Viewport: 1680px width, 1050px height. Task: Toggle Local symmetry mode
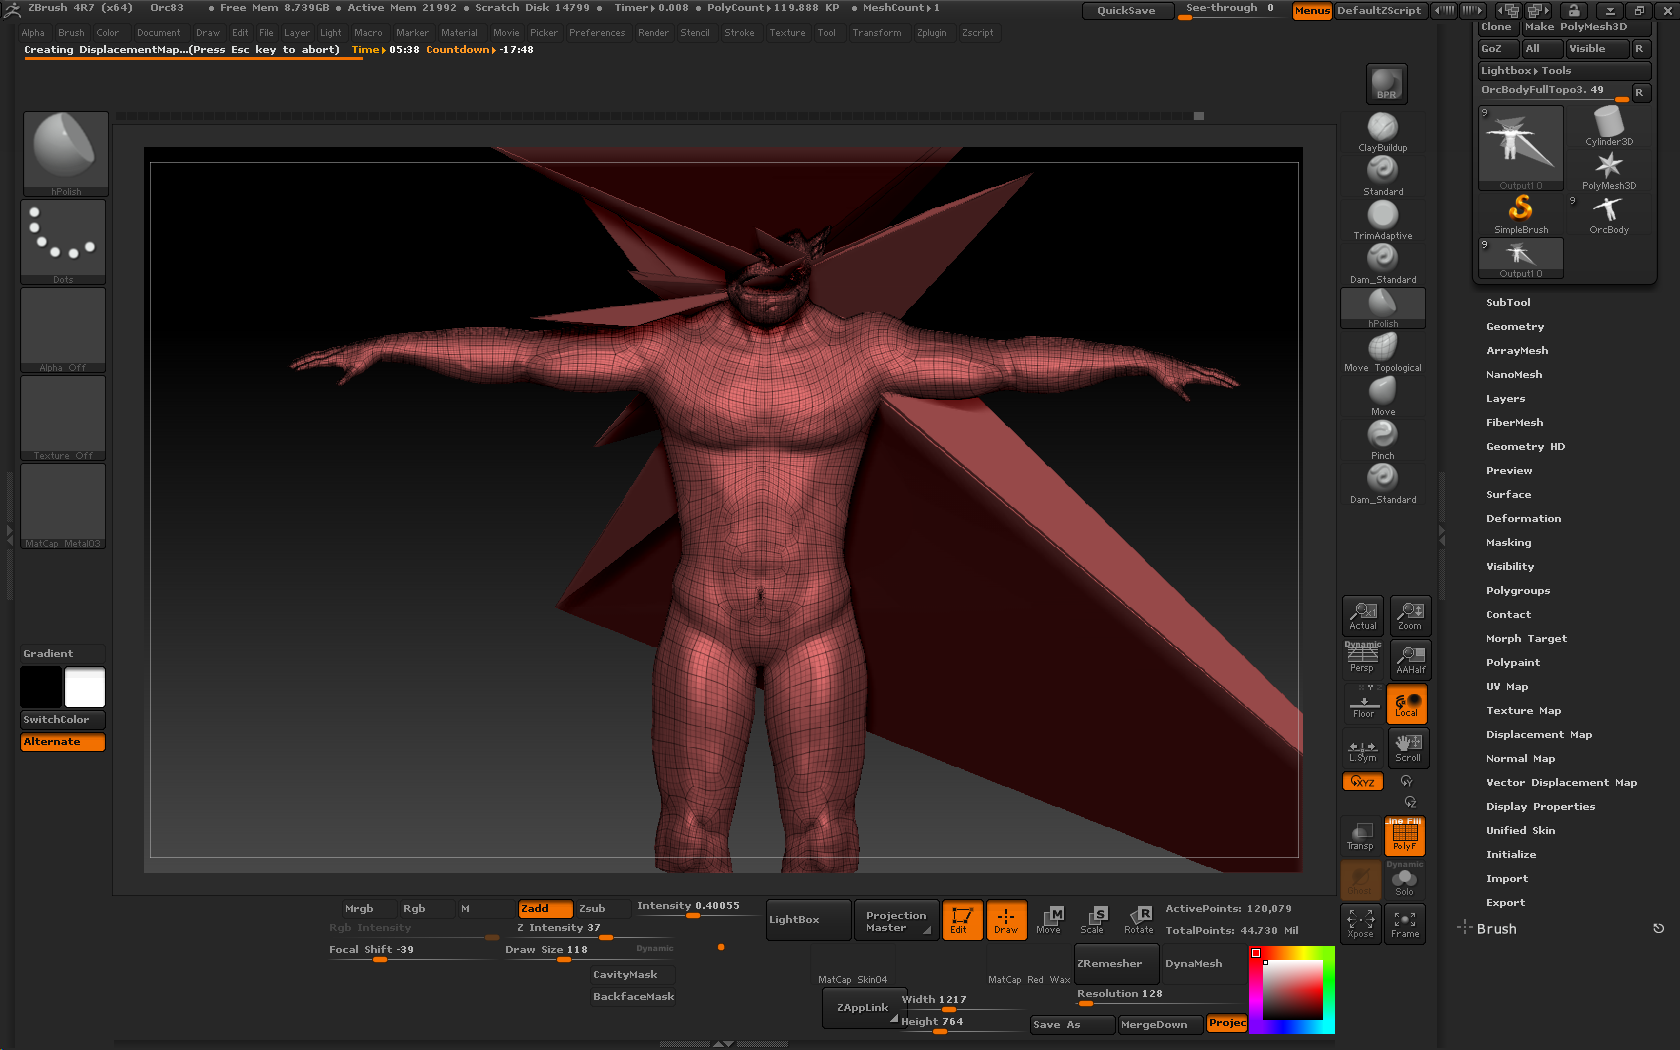click(x=1407, y=704)
